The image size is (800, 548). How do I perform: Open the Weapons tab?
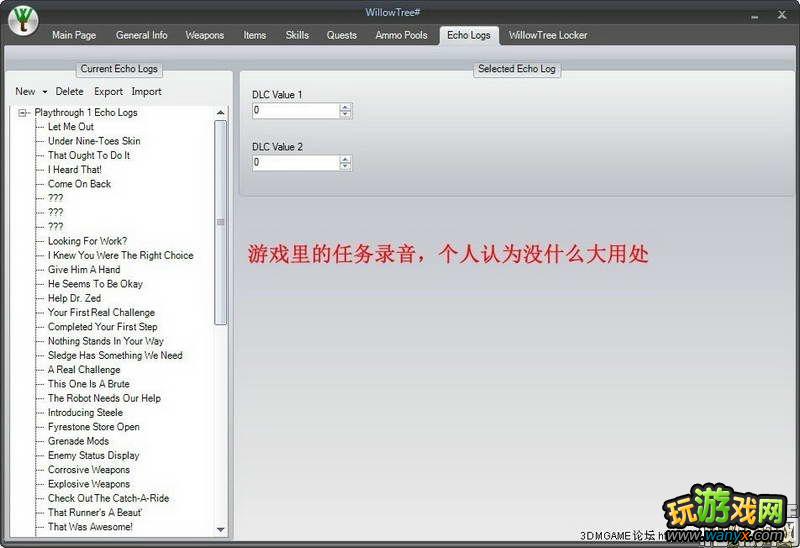[205, 35]
